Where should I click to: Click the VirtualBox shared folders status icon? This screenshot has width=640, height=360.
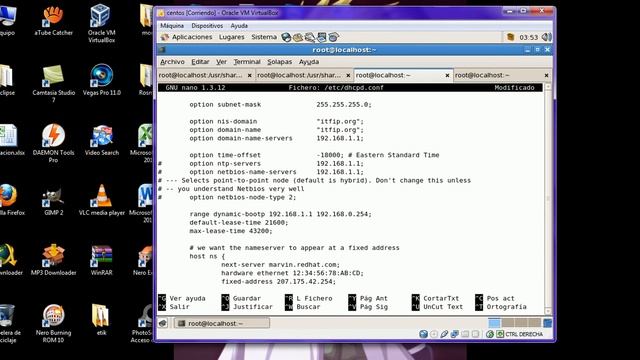(x=465, y=334)
